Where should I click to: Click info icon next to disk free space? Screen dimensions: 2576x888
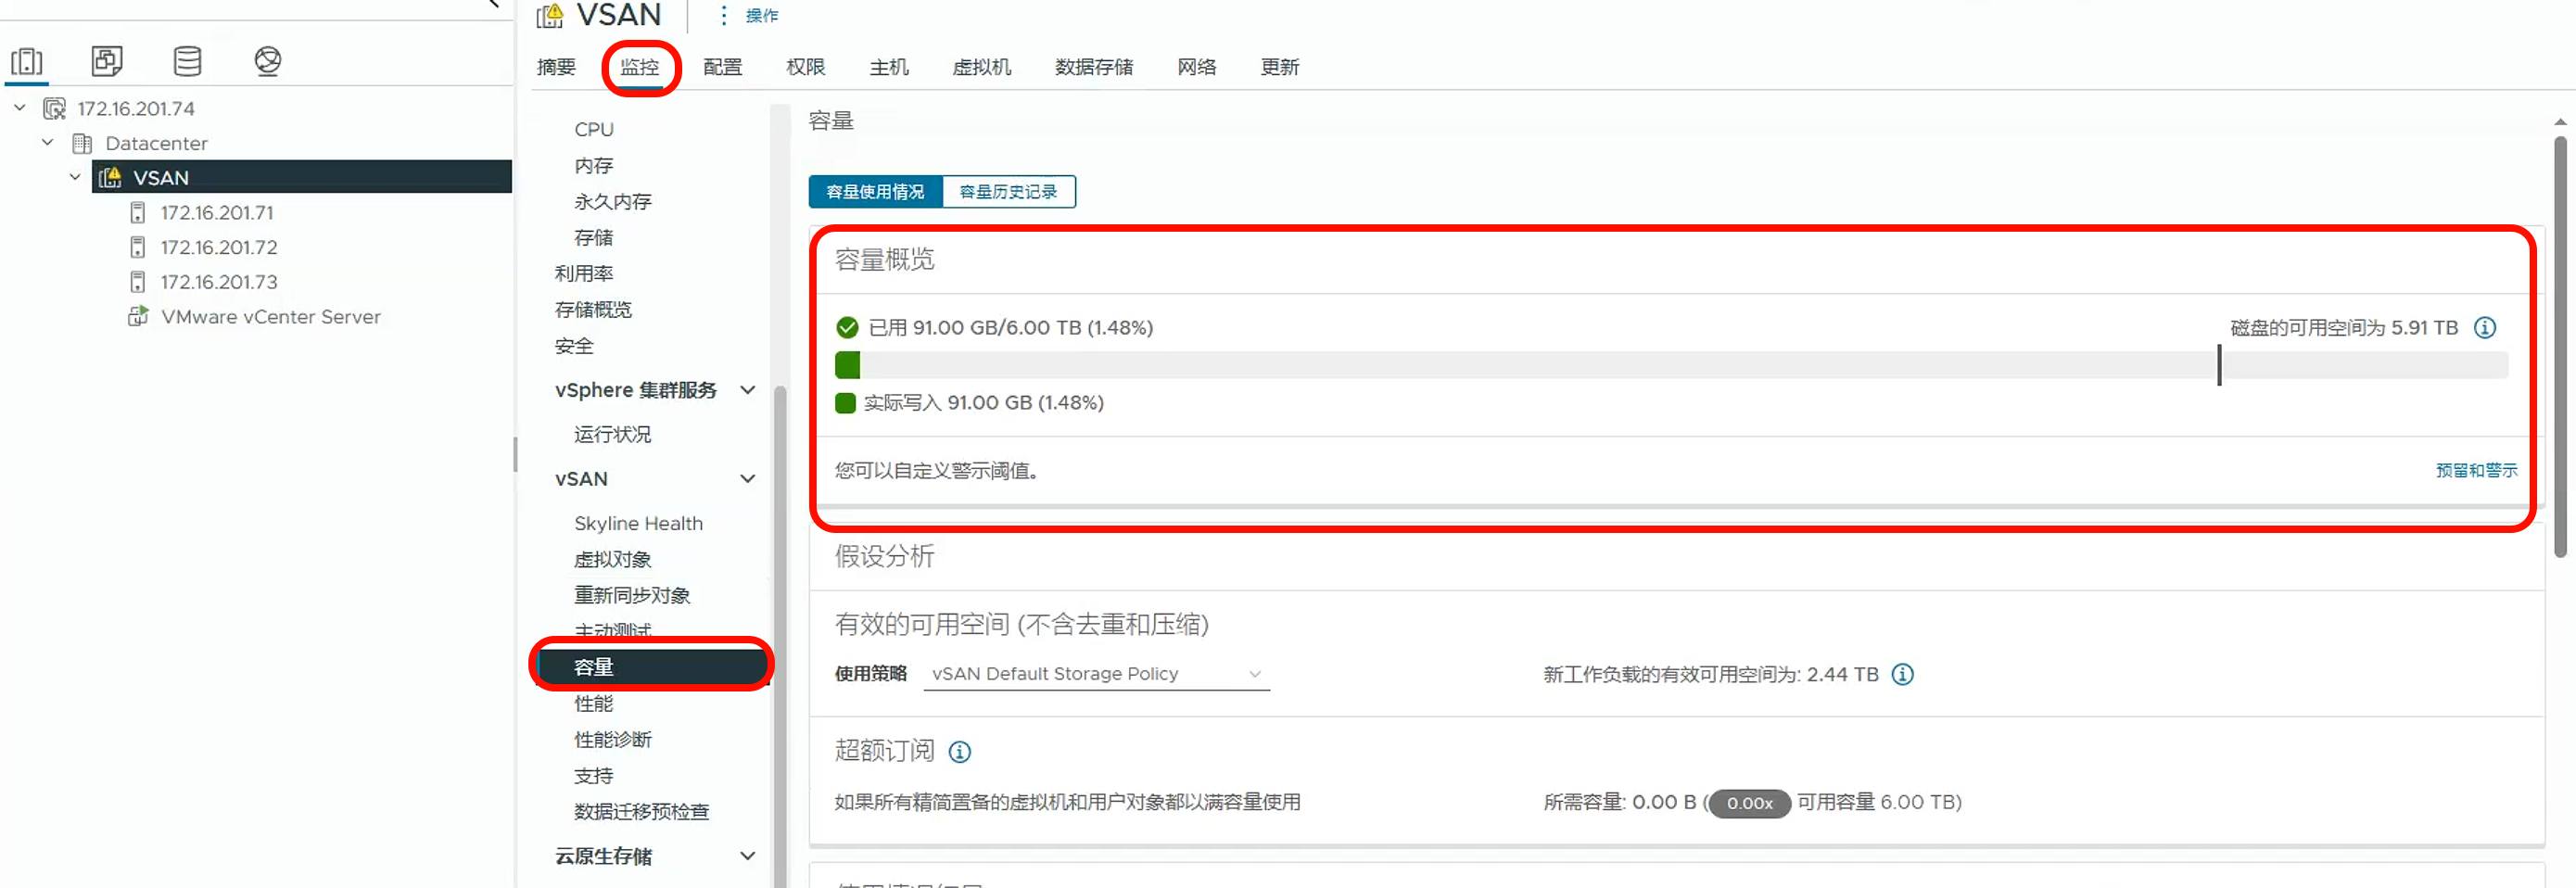(x=2484, y=328)
